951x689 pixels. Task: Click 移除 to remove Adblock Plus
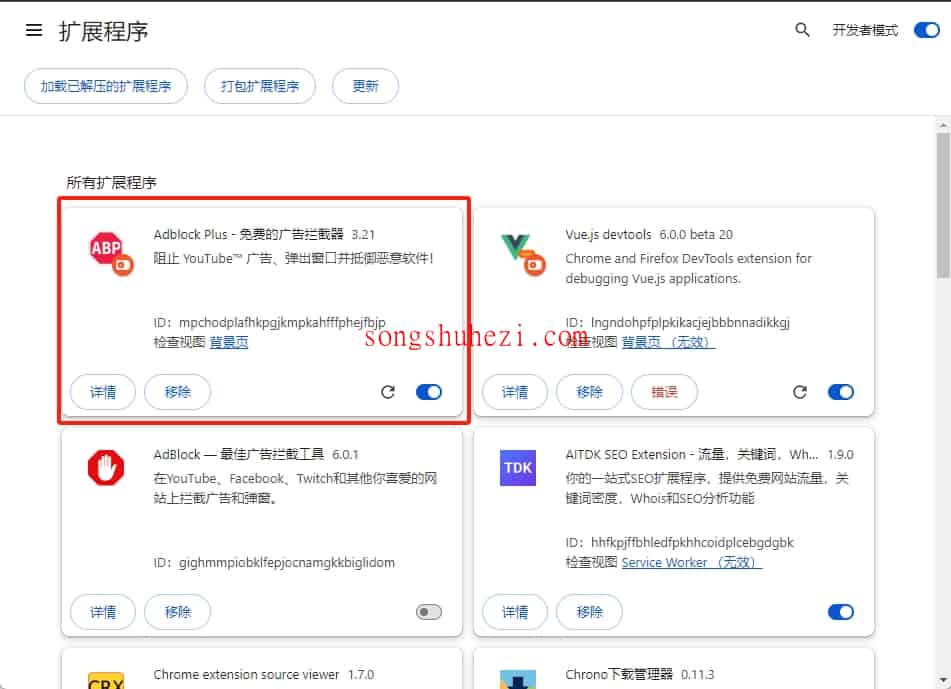(x=177, y=392)
